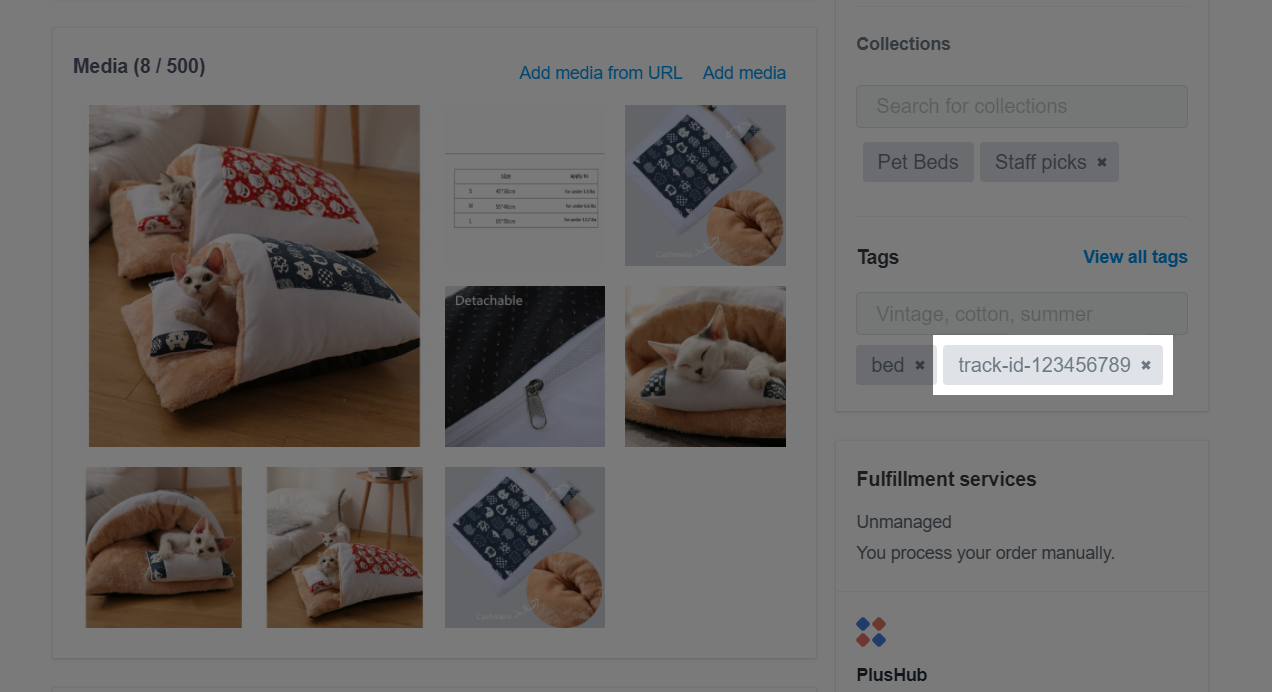This screenshot has height=692, width=1272.
Task: Select top-right navy pattern fabric thumbnail
Action: point(705,186)
